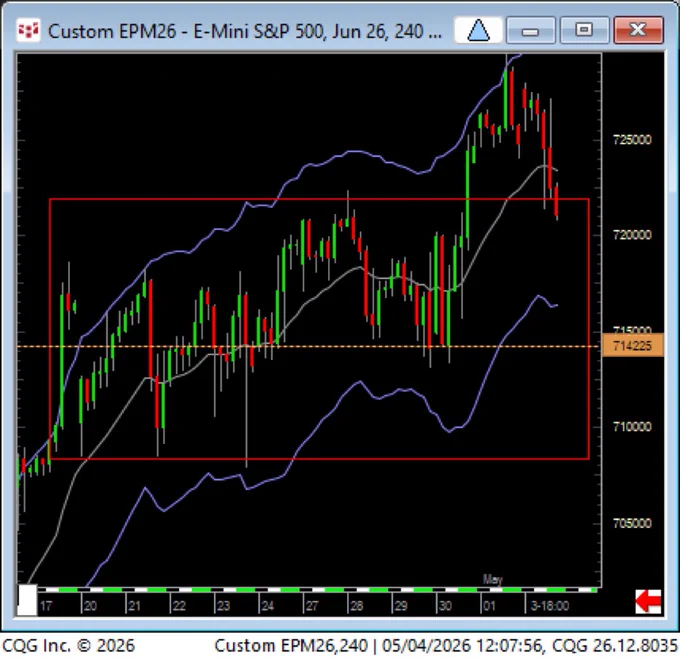Screen dimensions: 680x658
Task: Maximize the EPM26 chart window
Action: click(x=584, y=30)
